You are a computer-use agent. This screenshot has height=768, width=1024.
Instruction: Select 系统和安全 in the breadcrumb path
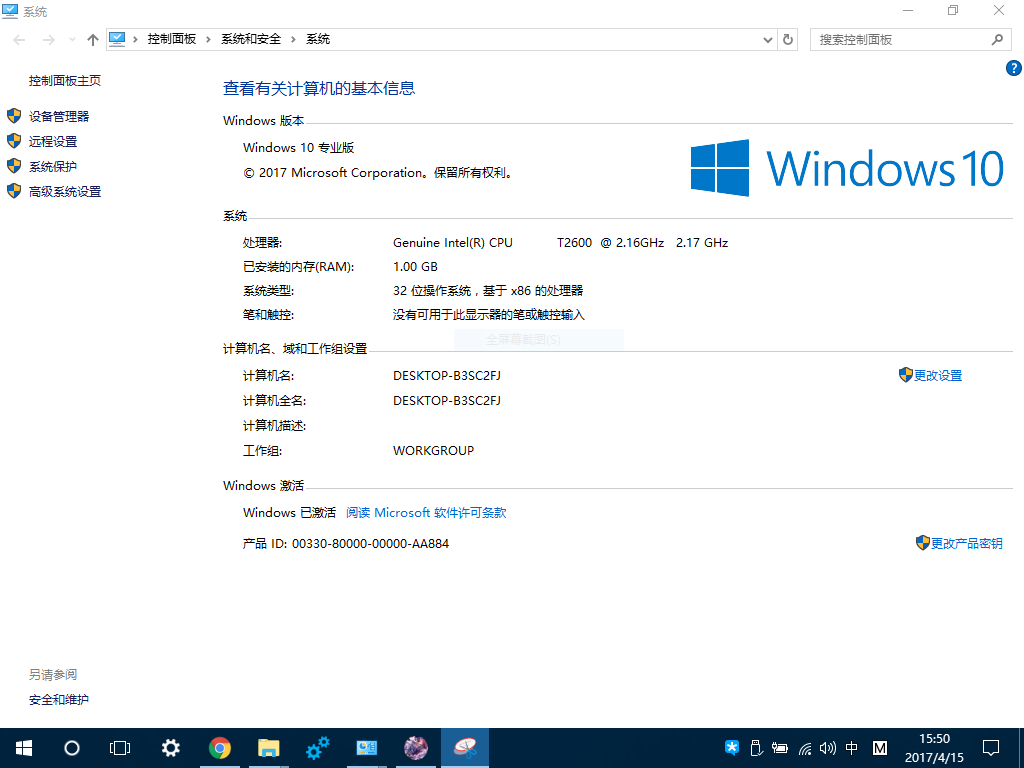pyautogui.click(x=251, y=39)
